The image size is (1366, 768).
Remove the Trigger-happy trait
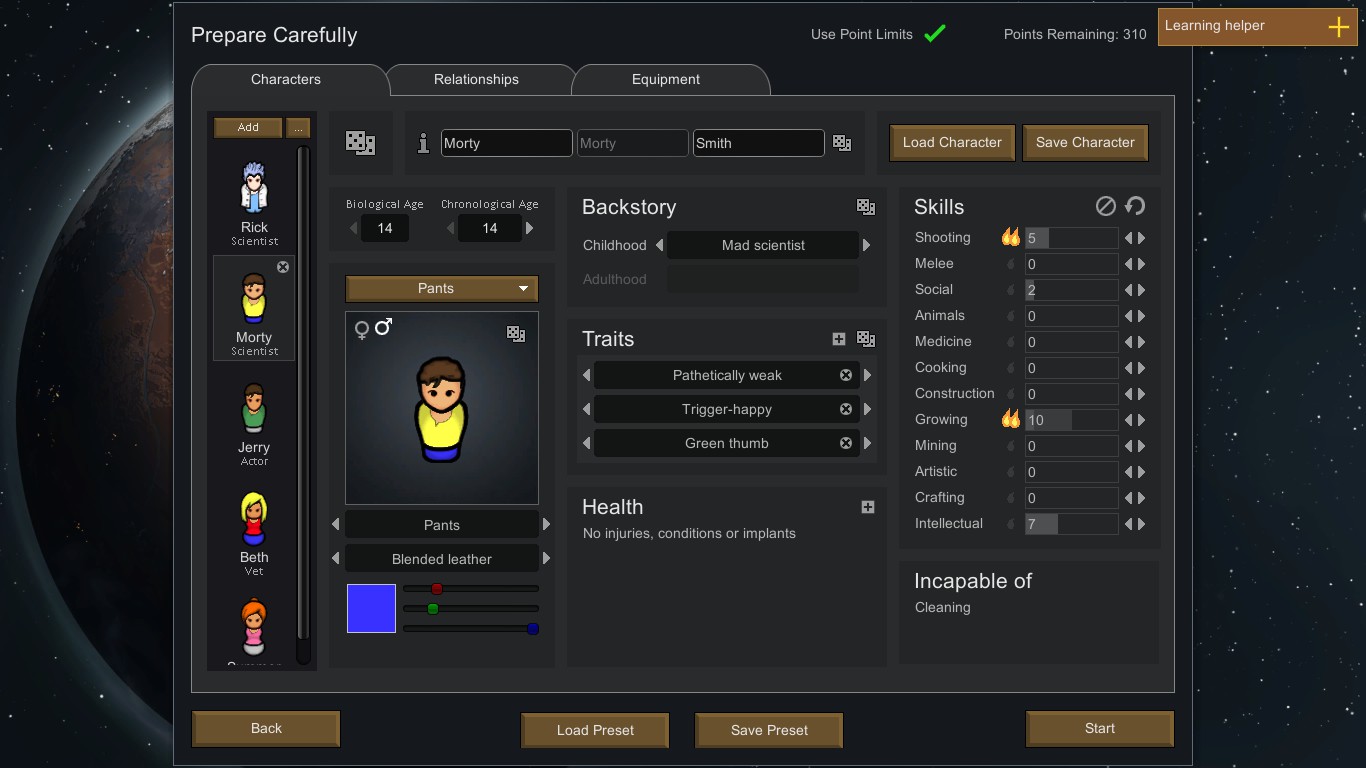846,409
